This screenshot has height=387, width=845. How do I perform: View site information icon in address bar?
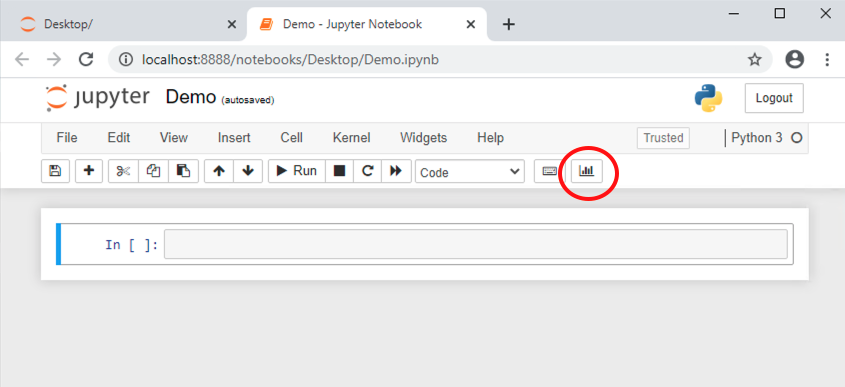coord(126,59)
